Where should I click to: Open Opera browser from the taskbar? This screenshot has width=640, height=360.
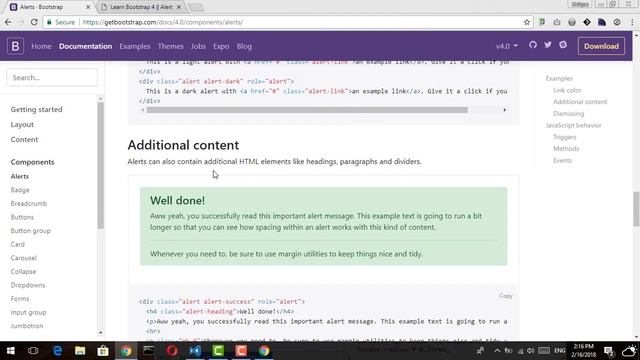[172, 351]
